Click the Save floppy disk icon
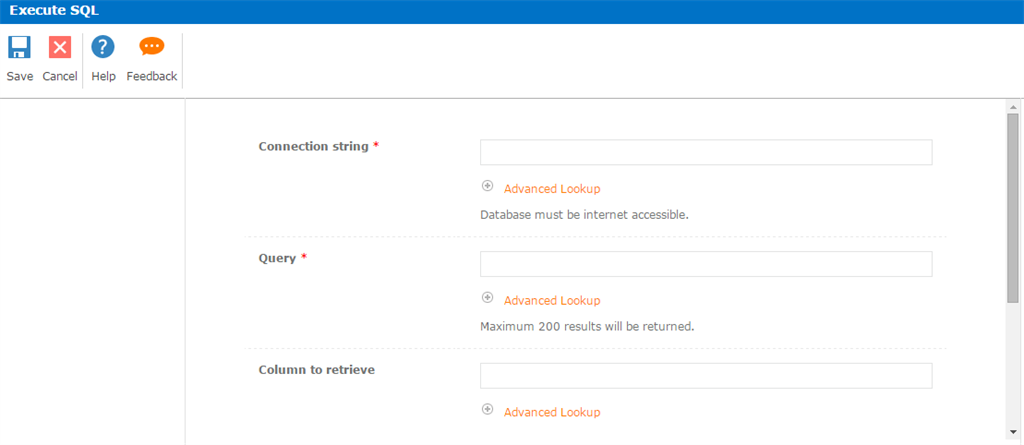The height and width of the screenshot is (445, 1024). point(20,48)
